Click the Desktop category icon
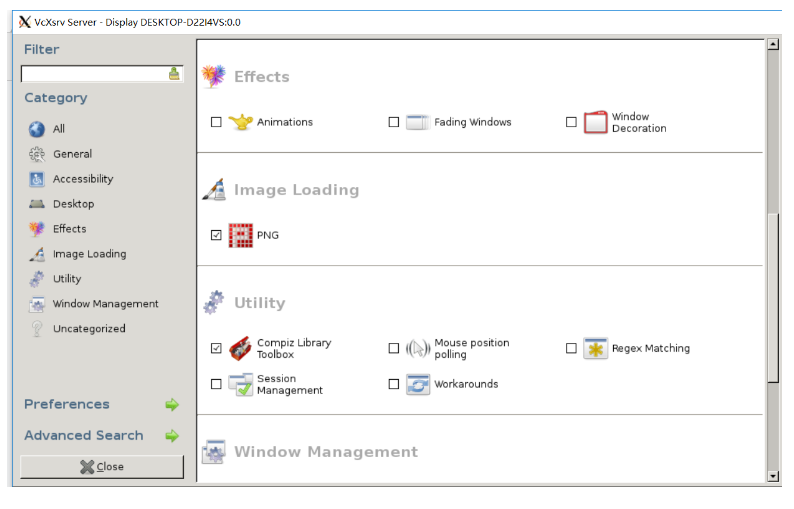The image size is (794, 509). coord(36,204)
